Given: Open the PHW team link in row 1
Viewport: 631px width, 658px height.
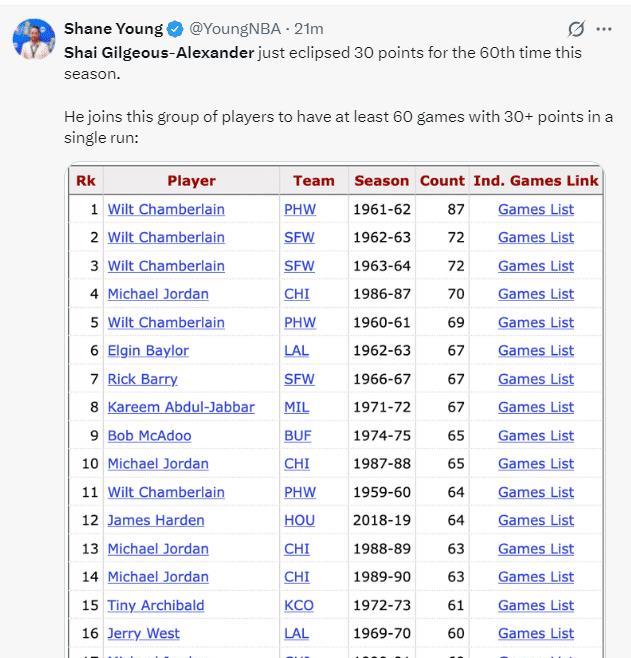Looking at the screenshot, I should click(x=300, y=209).
